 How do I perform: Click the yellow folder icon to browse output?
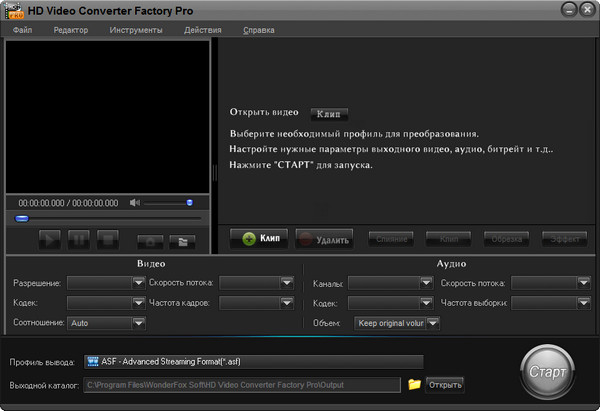coord(414,384)
